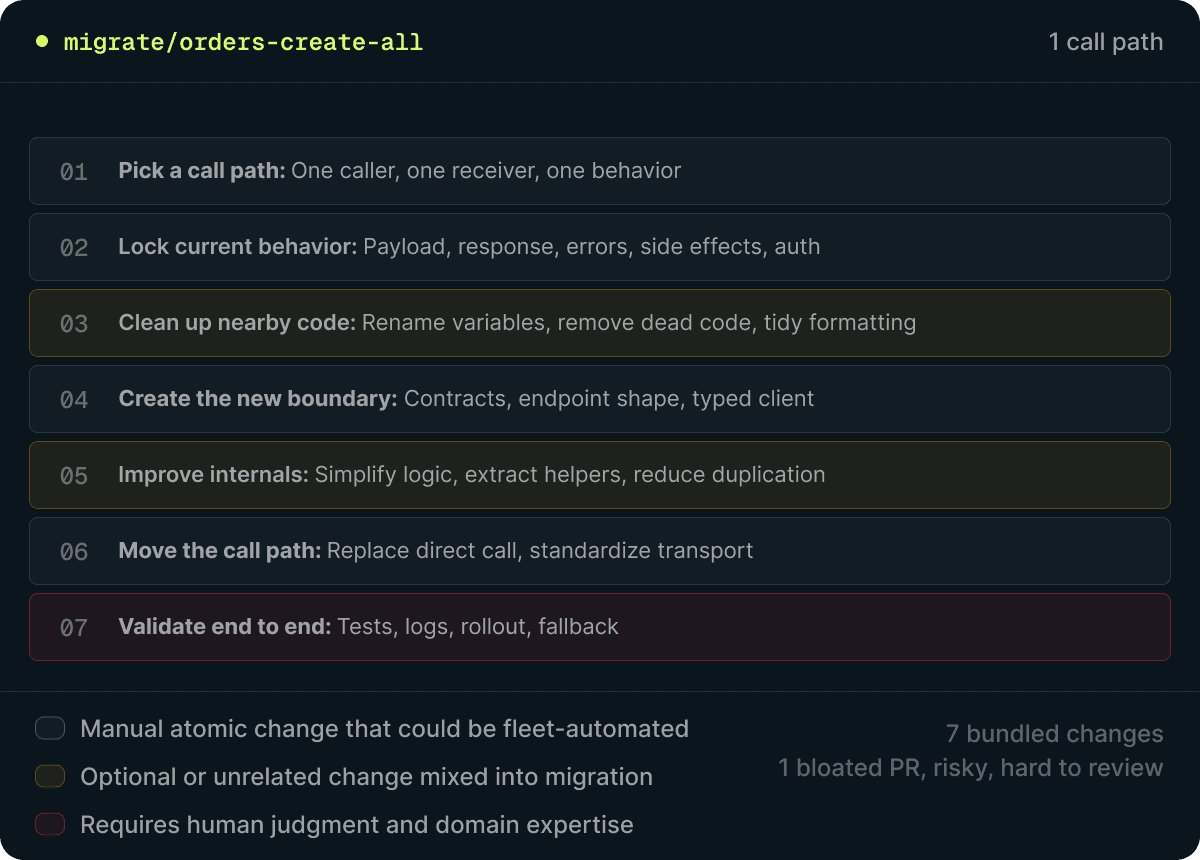Select step 06 Move the call path
1200x860 pixels.
point(600,551)
